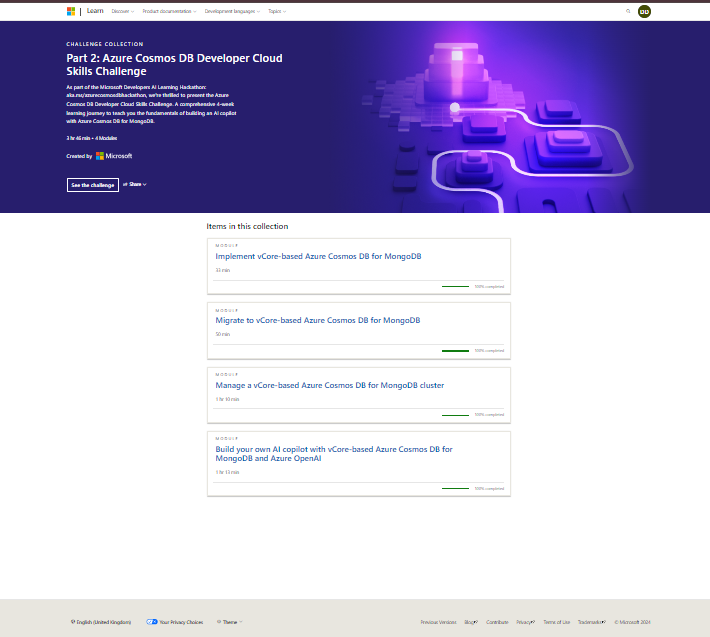Open Previous Versions footer link

point(438,622)
